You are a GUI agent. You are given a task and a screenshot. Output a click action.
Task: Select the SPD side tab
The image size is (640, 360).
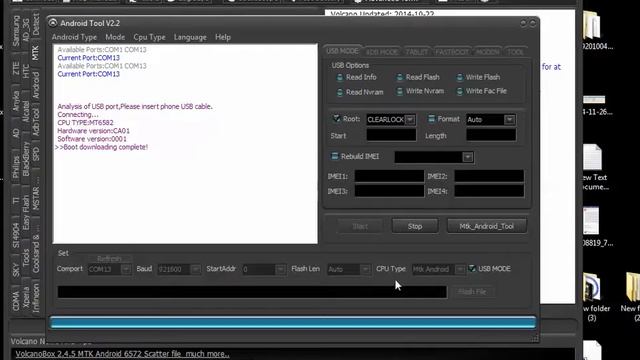pyautogui.click(x=36, y=153)
